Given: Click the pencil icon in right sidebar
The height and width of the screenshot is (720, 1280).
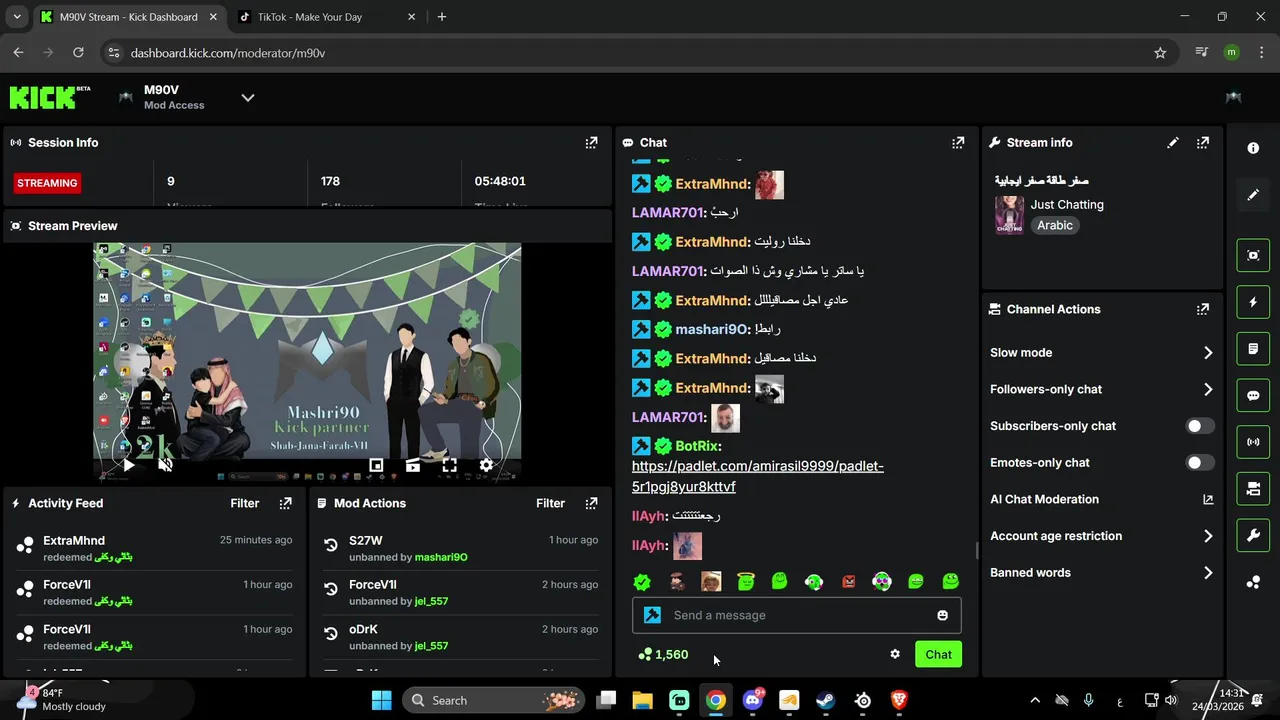Looking at the screenshot, I should click(1253, 195).
